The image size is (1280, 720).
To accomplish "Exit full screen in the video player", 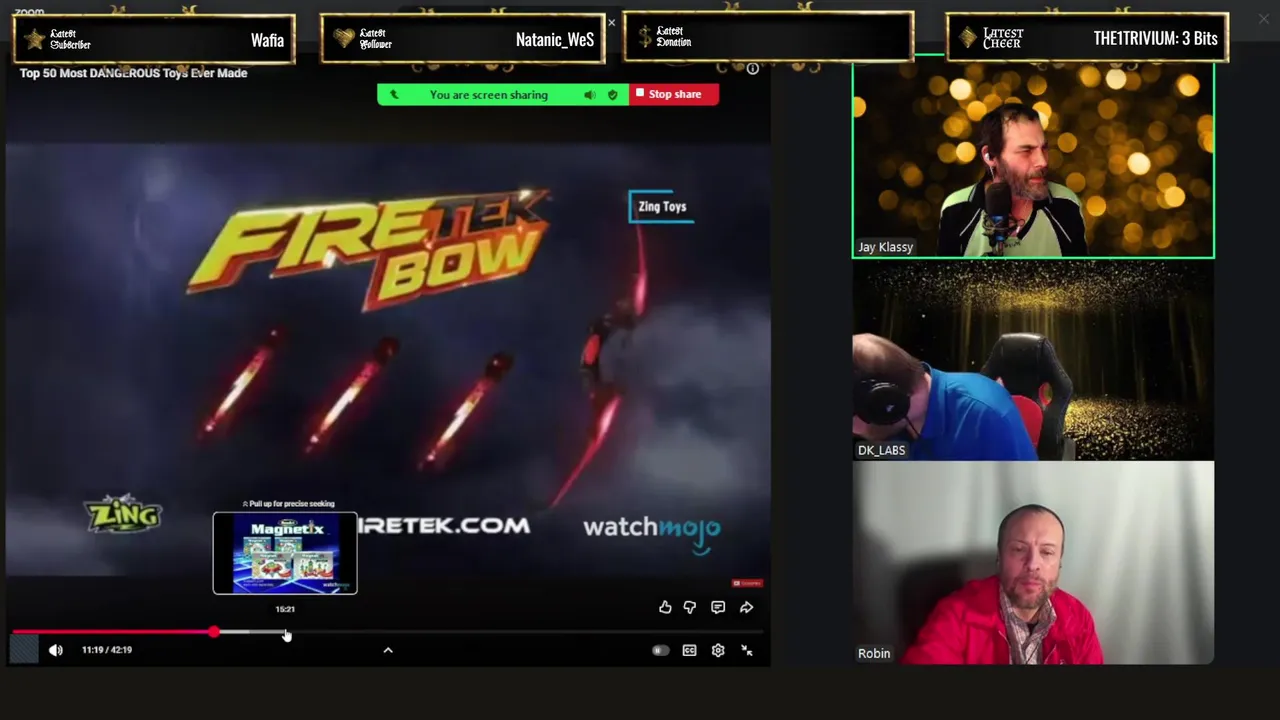I will click(x=747, y=650).
